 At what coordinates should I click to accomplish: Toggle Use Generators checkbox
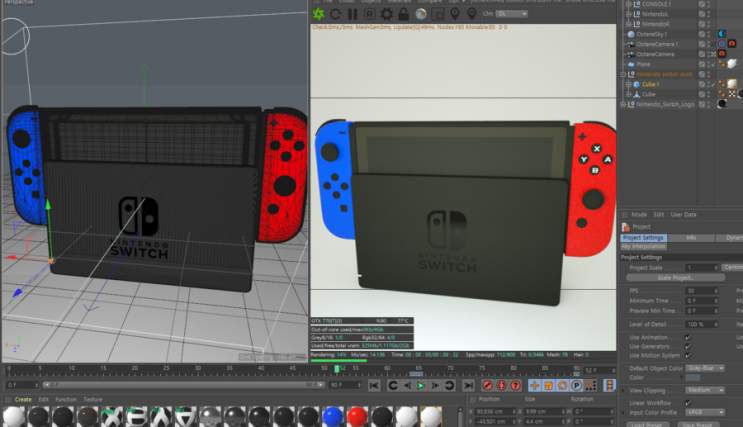(x=688, y=346)
